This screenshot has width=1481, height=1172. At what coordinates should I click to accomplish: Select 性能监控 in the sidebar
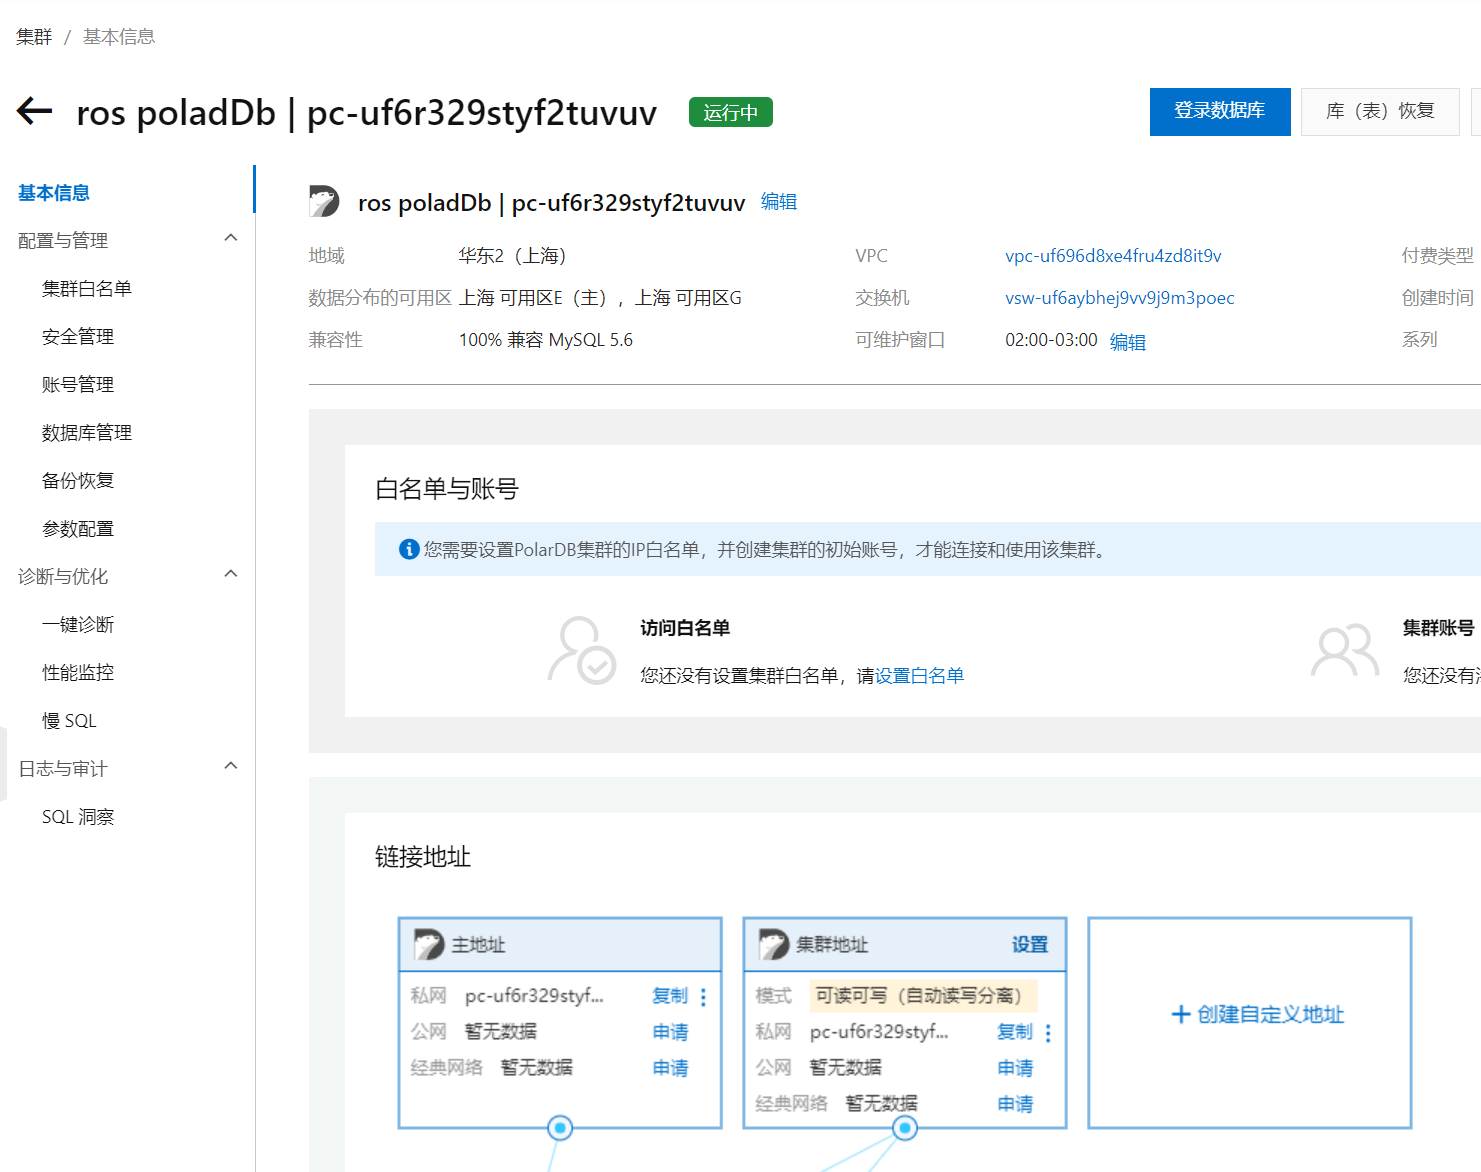tap(77, 672)
